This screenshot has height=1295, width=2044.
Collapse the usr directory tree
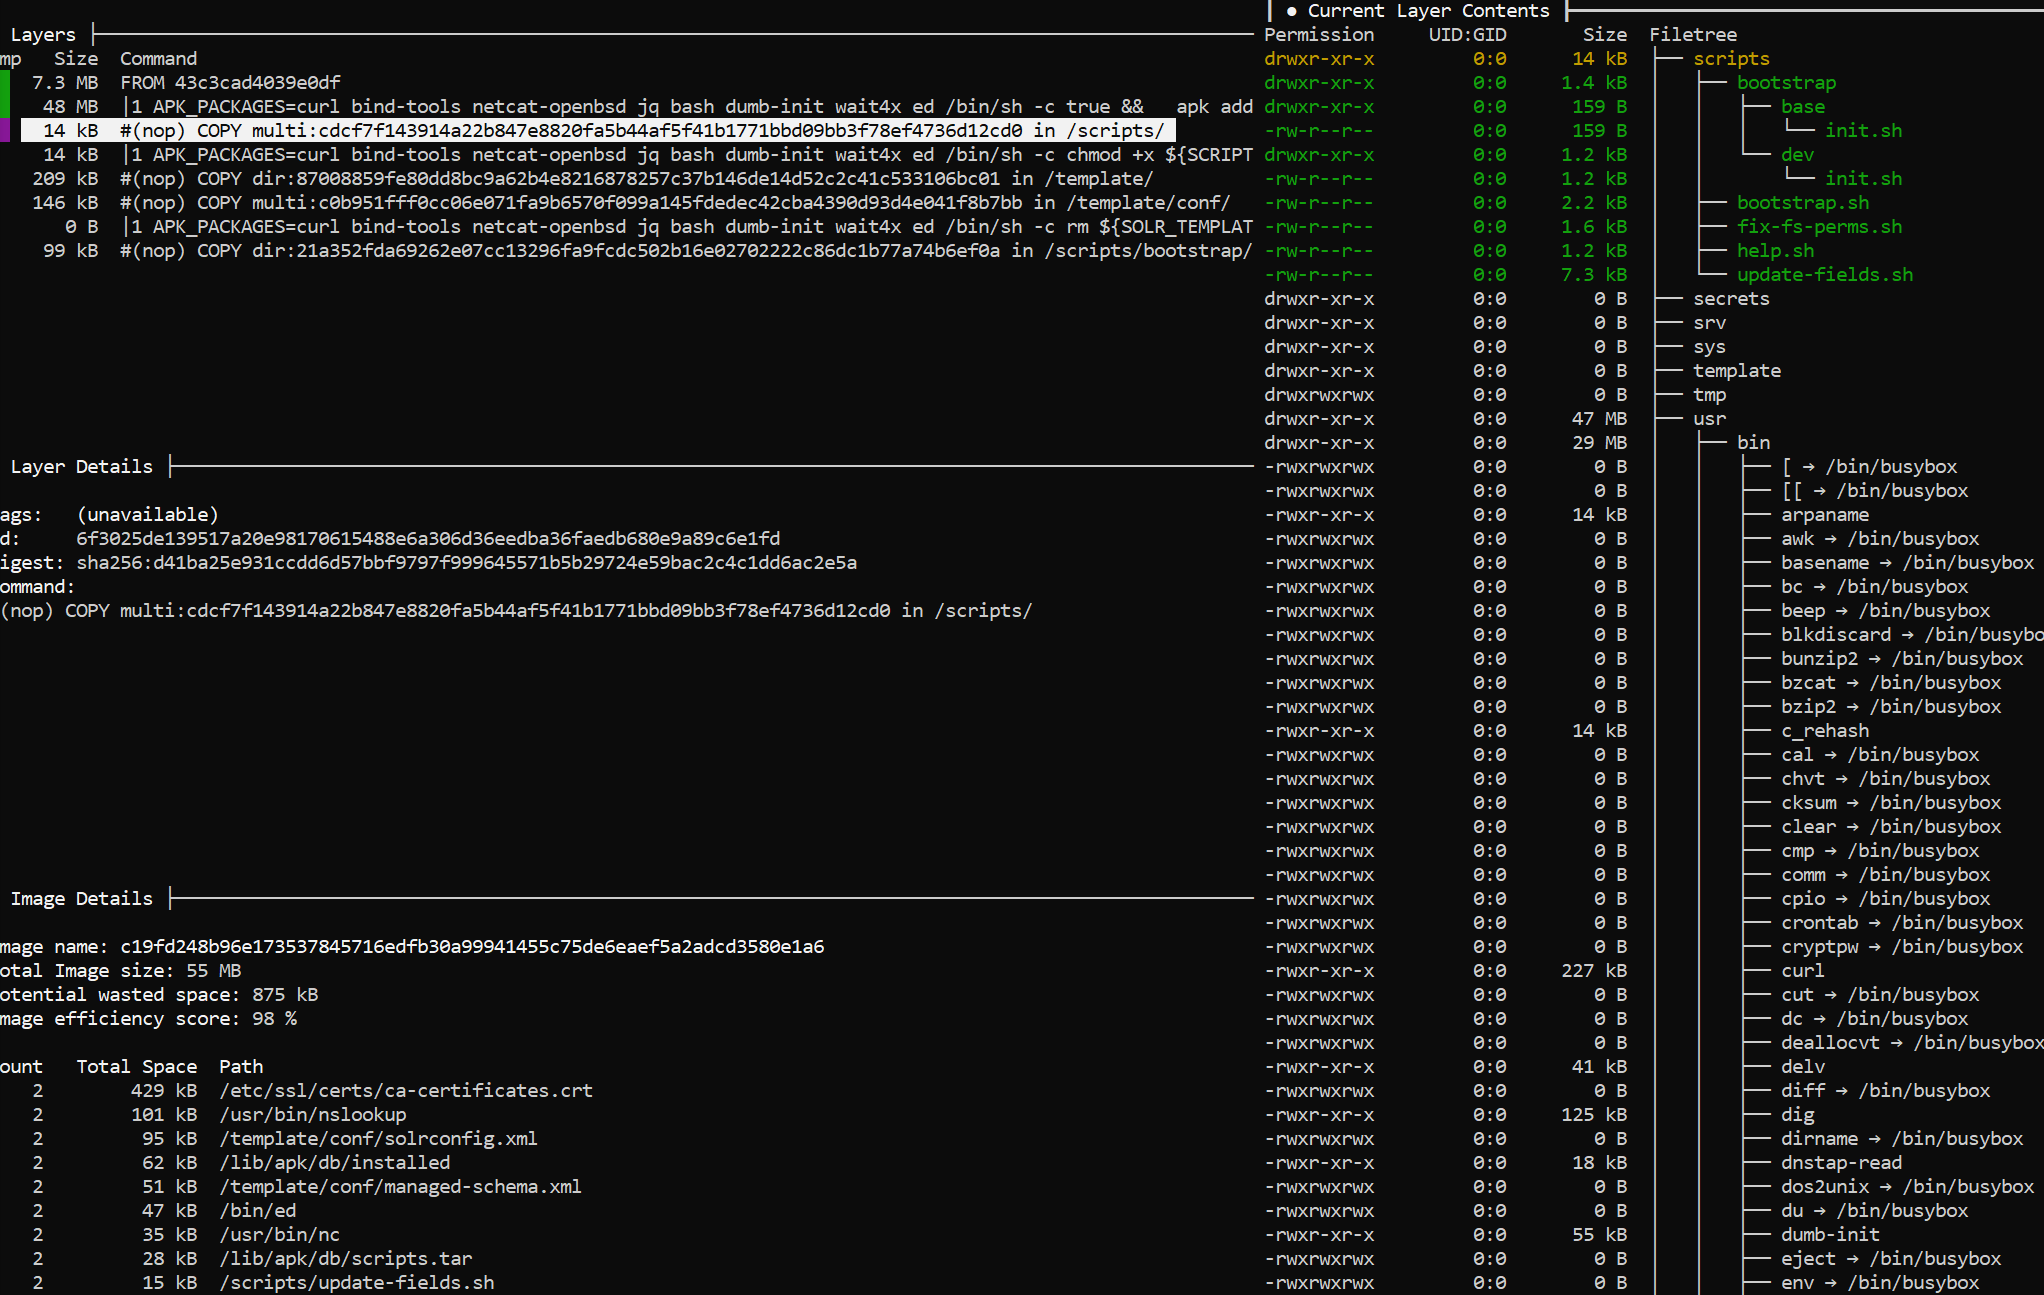pos(1709,418)
